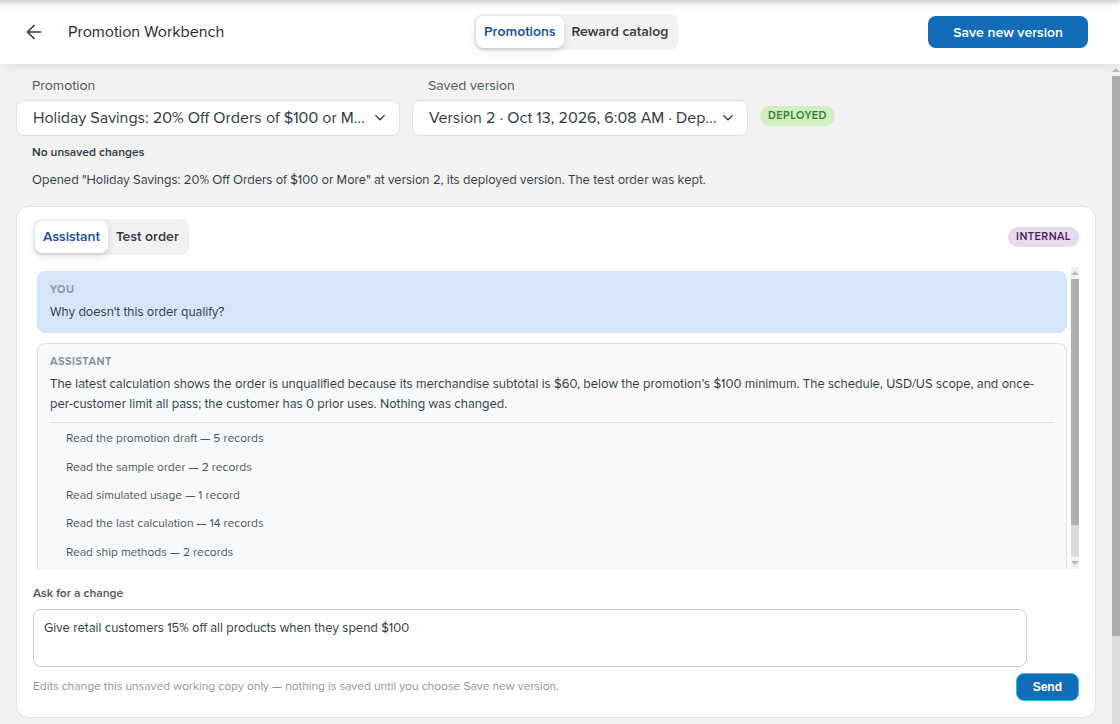Open the Promotion dropdown

(208, 118)
